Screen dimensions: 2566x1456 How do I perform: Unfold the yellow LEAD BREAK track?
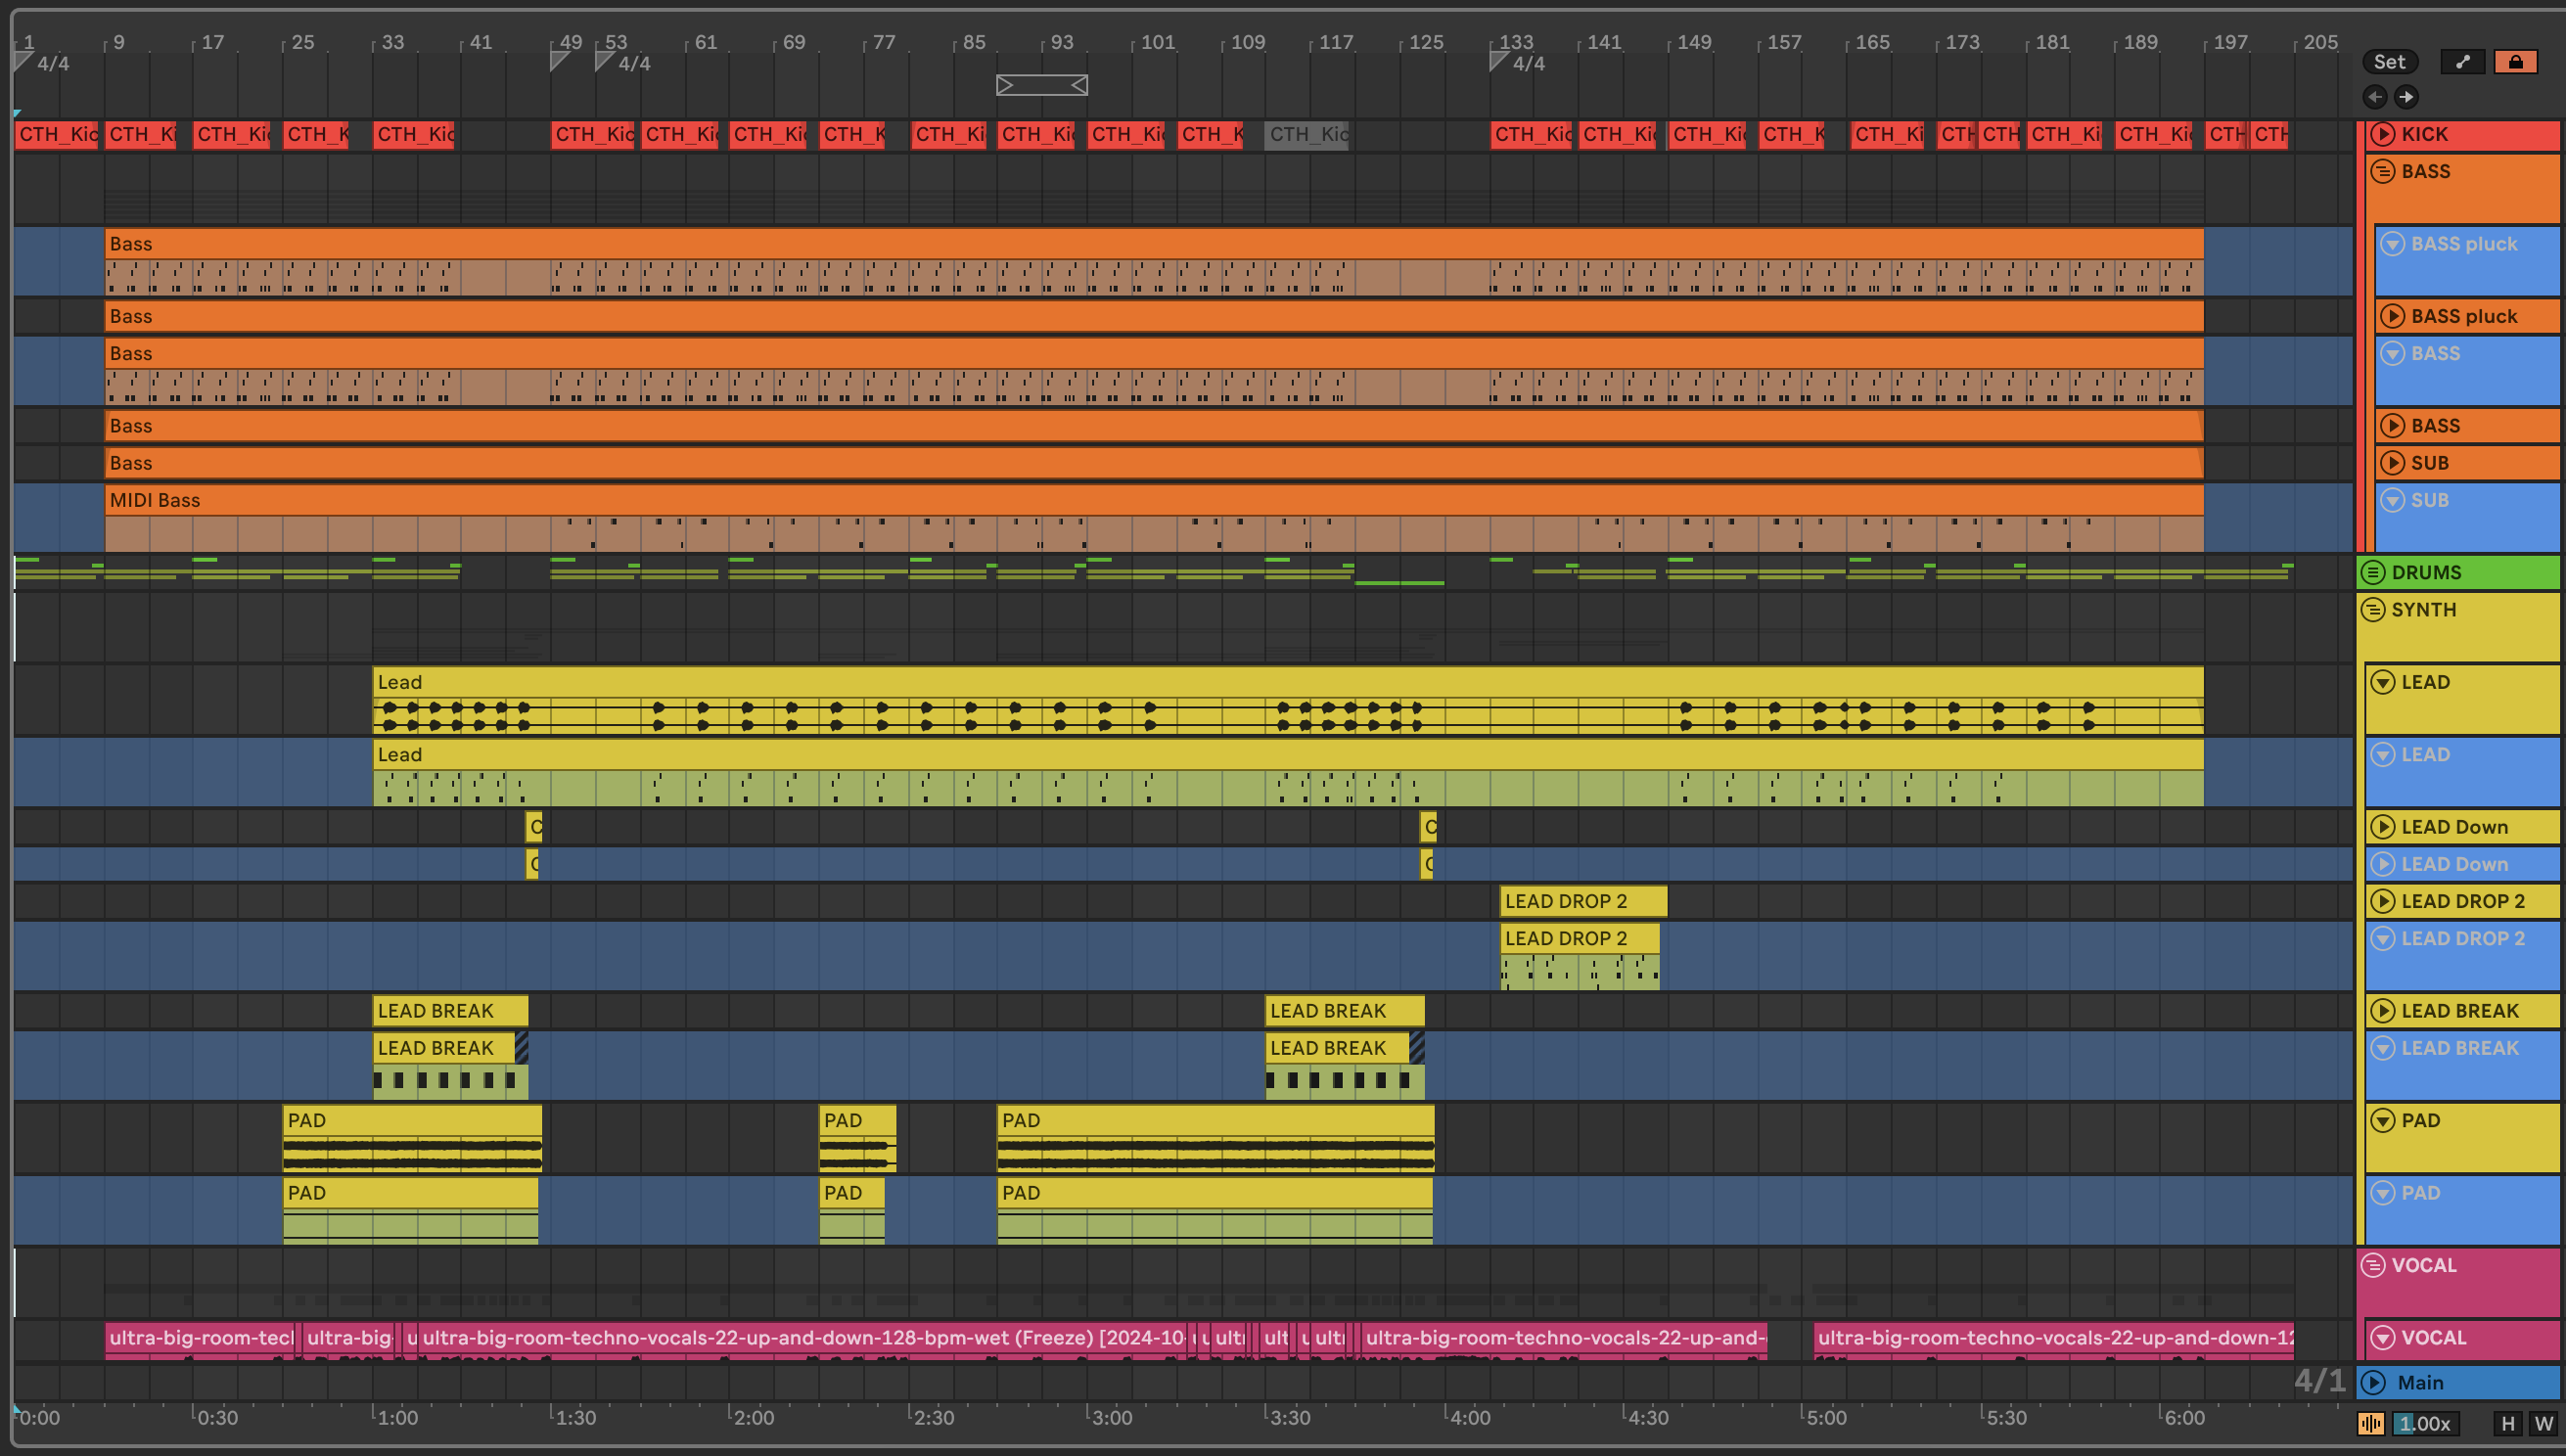click(x=2383, y=1011)
